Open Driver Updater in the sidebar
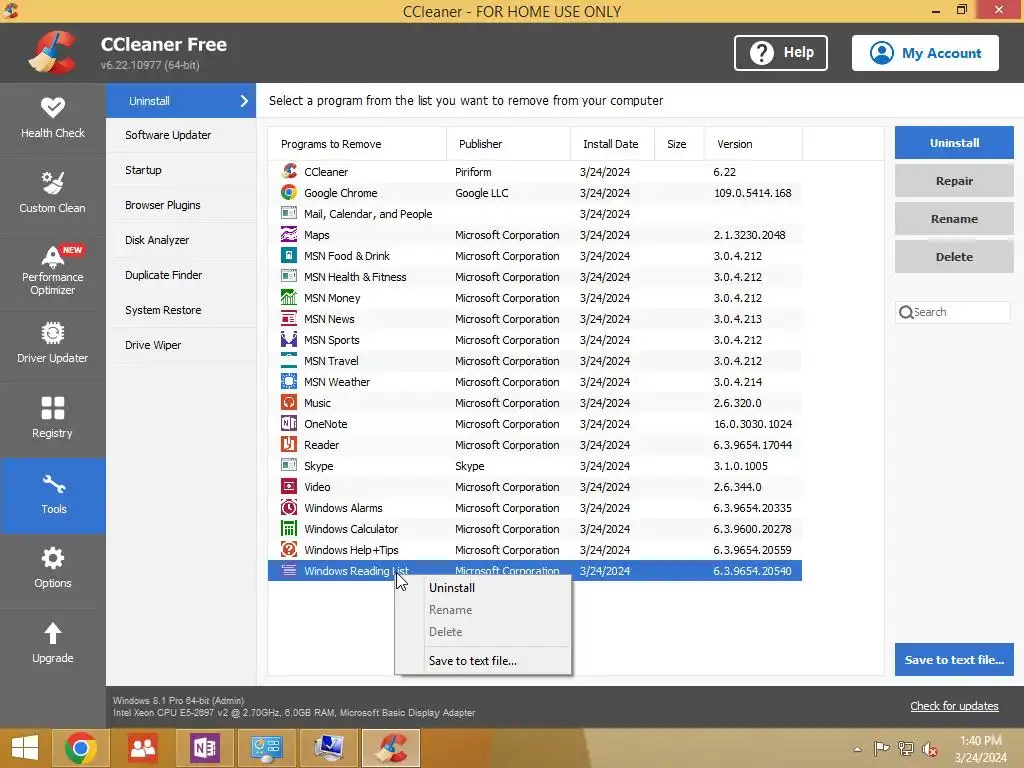This screenshot has width=1024, height=768. click(53, 344)
